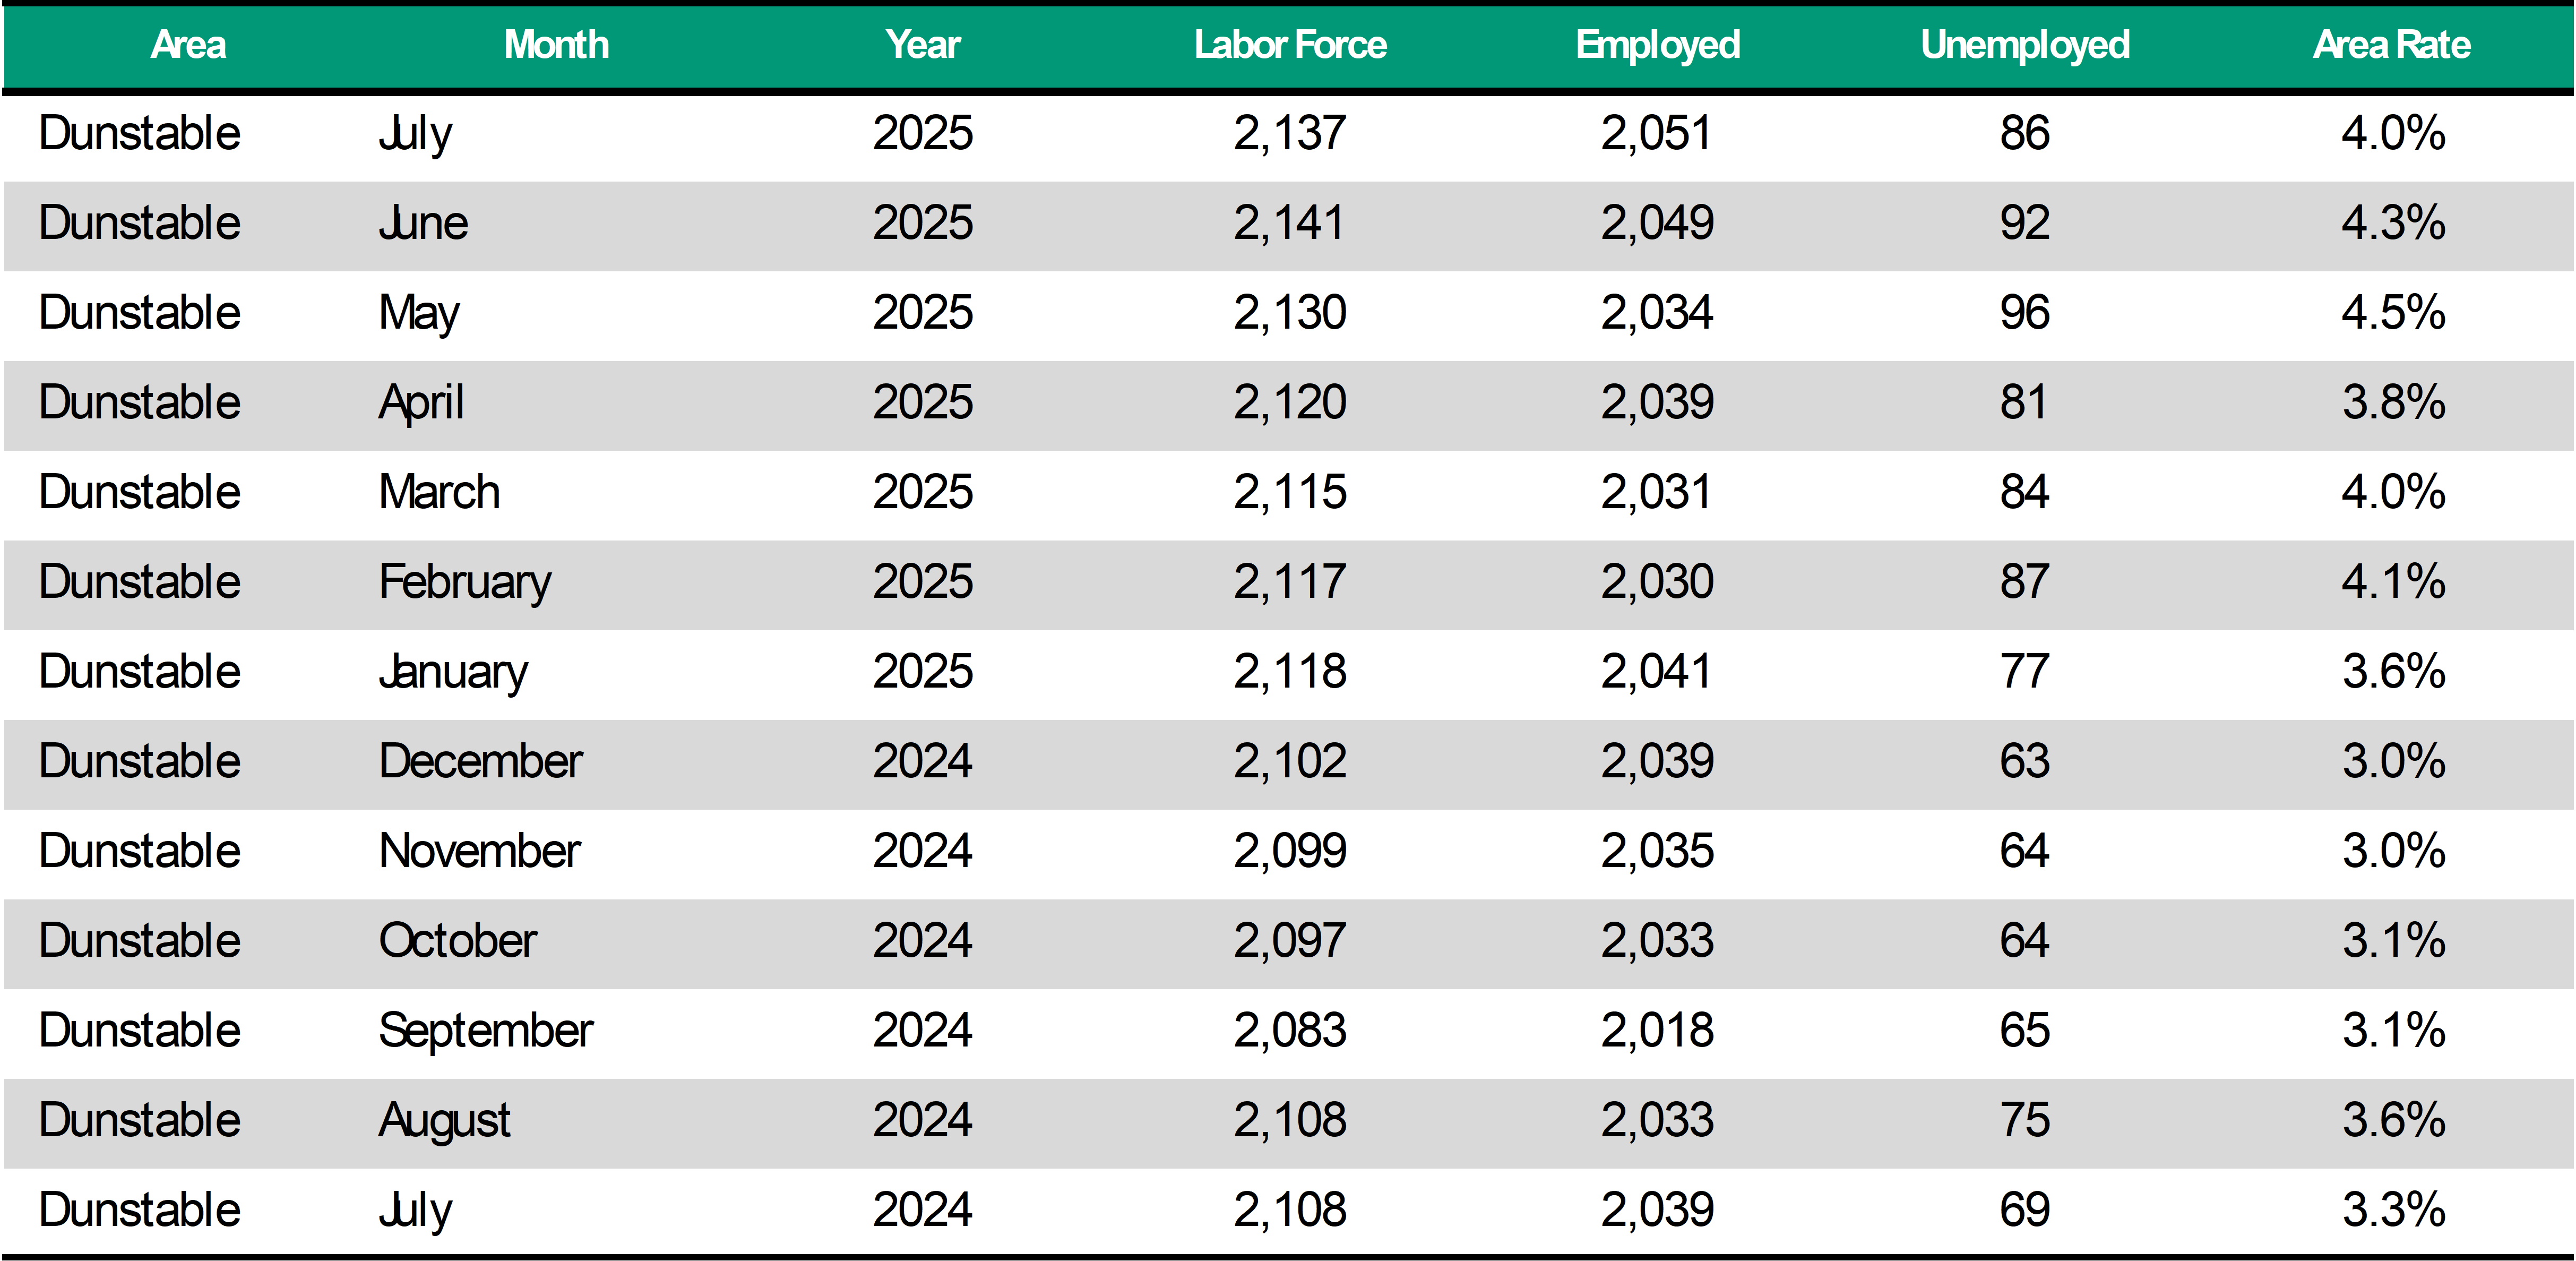Viewport: 2576px width, 1261px height.
Task: Select employed value 2,051
Action: coord(1656,133)
